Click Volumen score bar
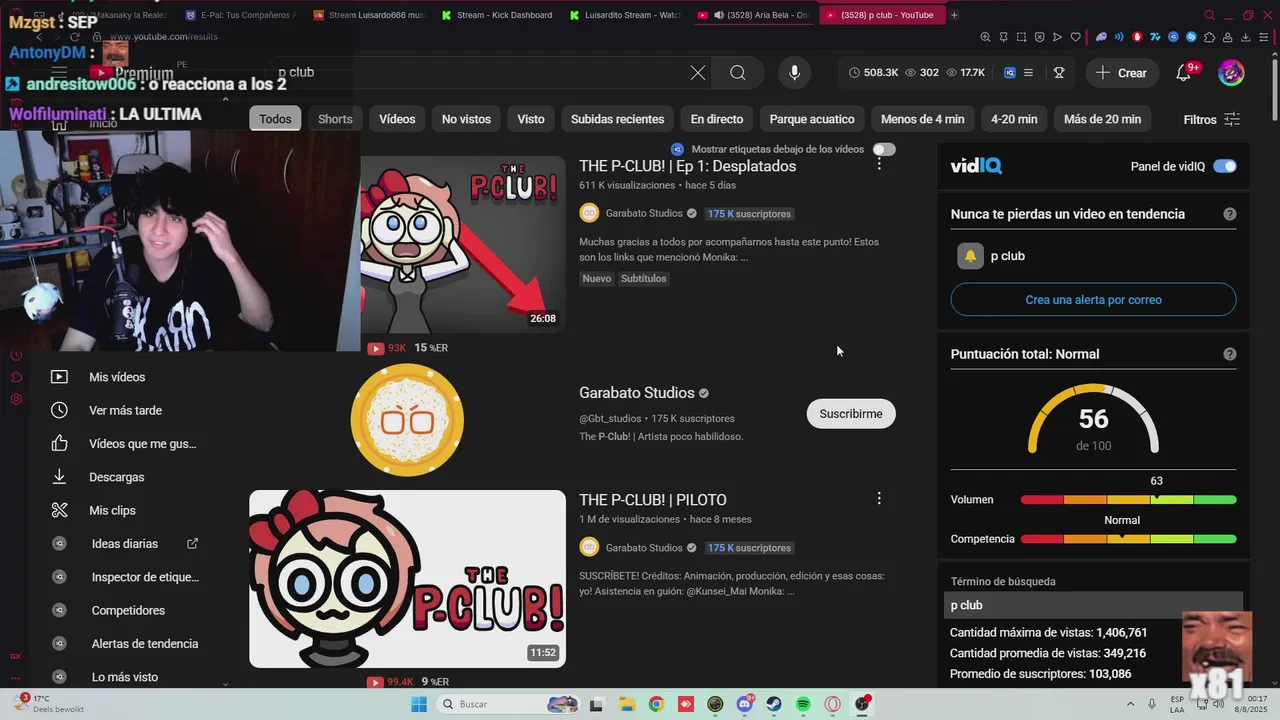 (1128, 499)
